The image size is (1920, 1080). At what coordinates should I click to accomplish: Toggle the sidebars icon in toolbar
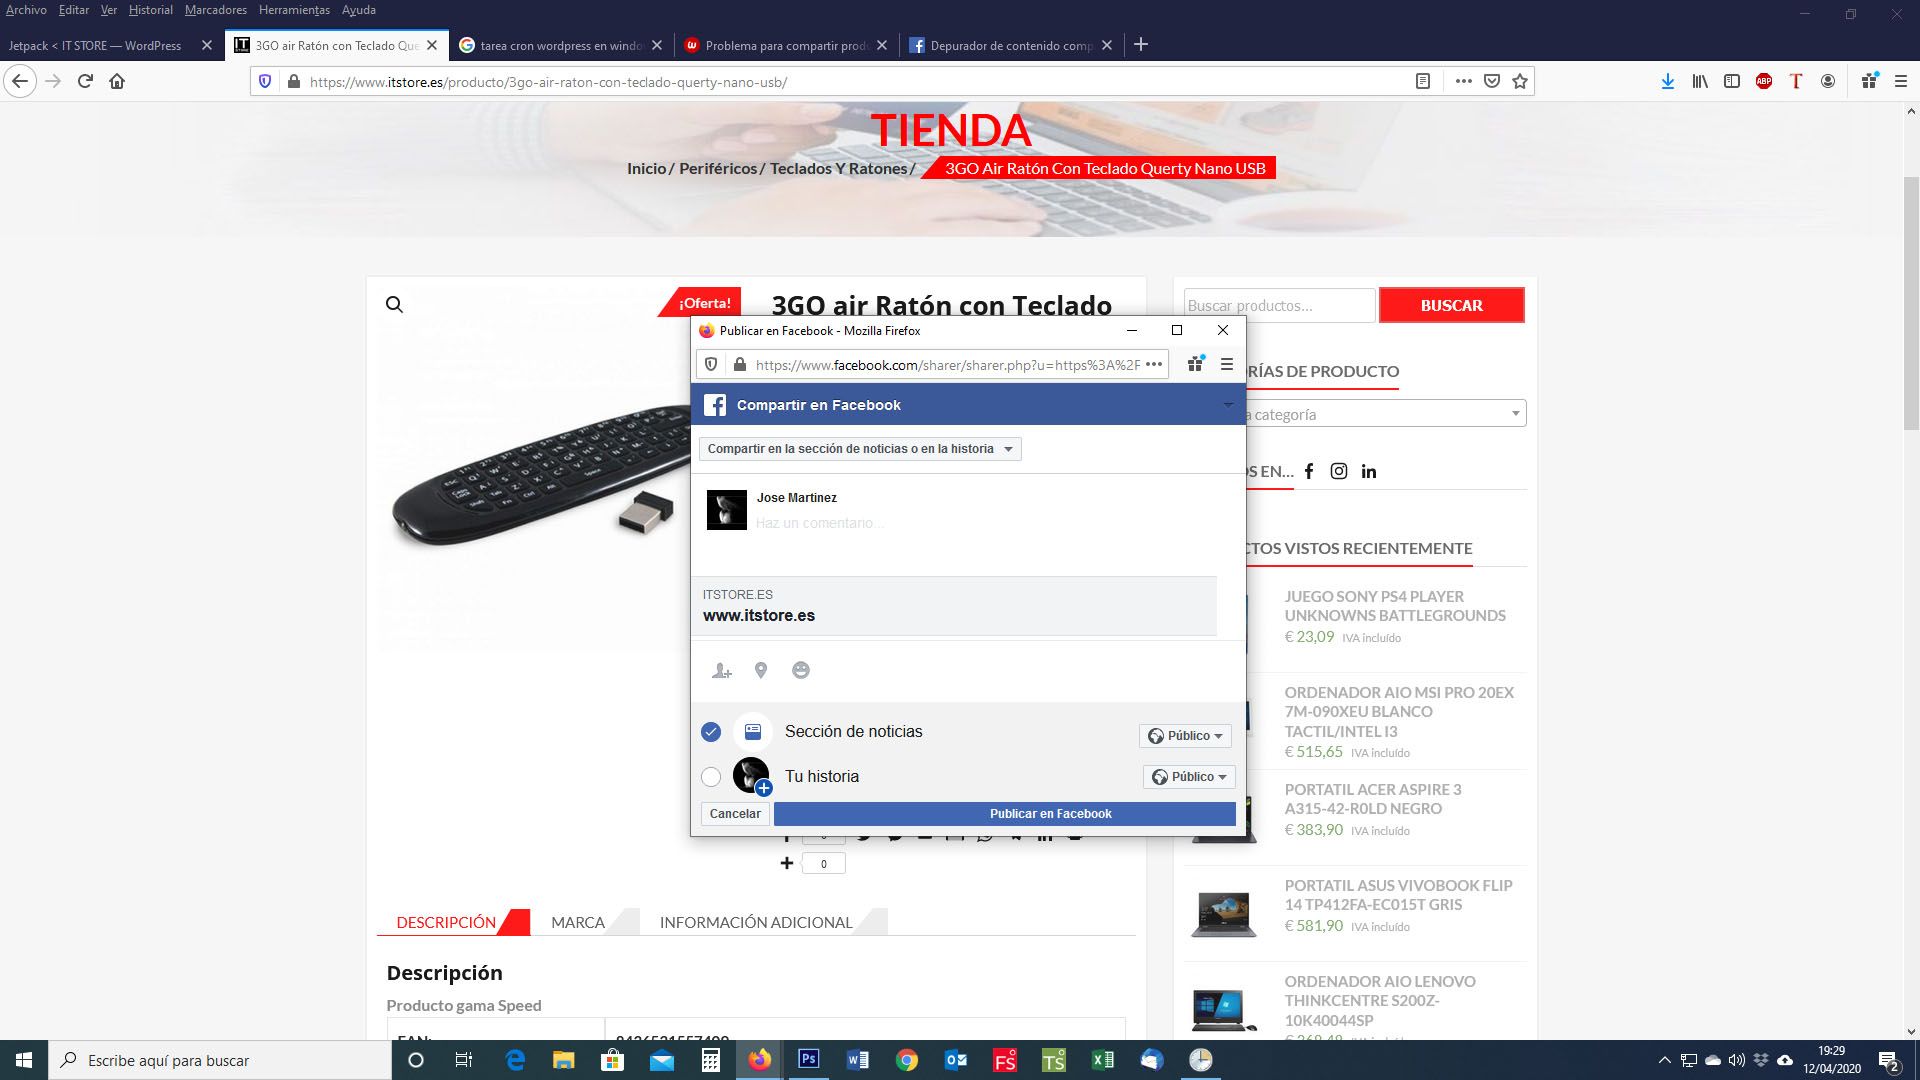1732,81
